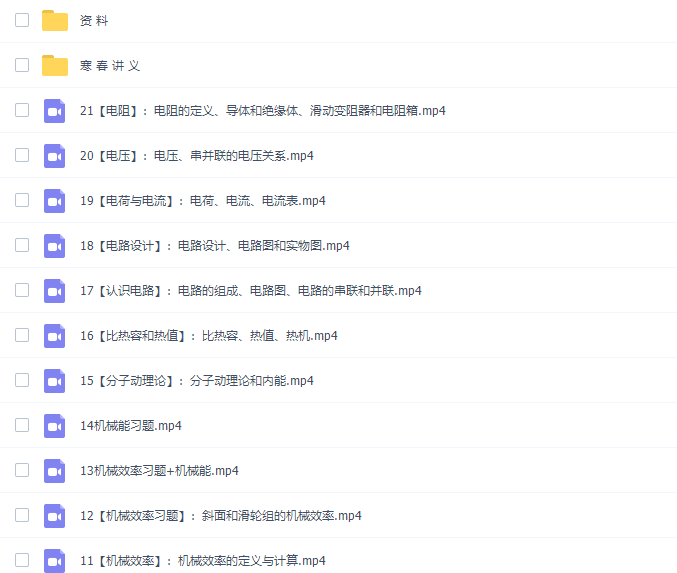Open 14机械能习题.mp4 file name
This screenshot has height=573, width=677.
[x=130, y=426]
